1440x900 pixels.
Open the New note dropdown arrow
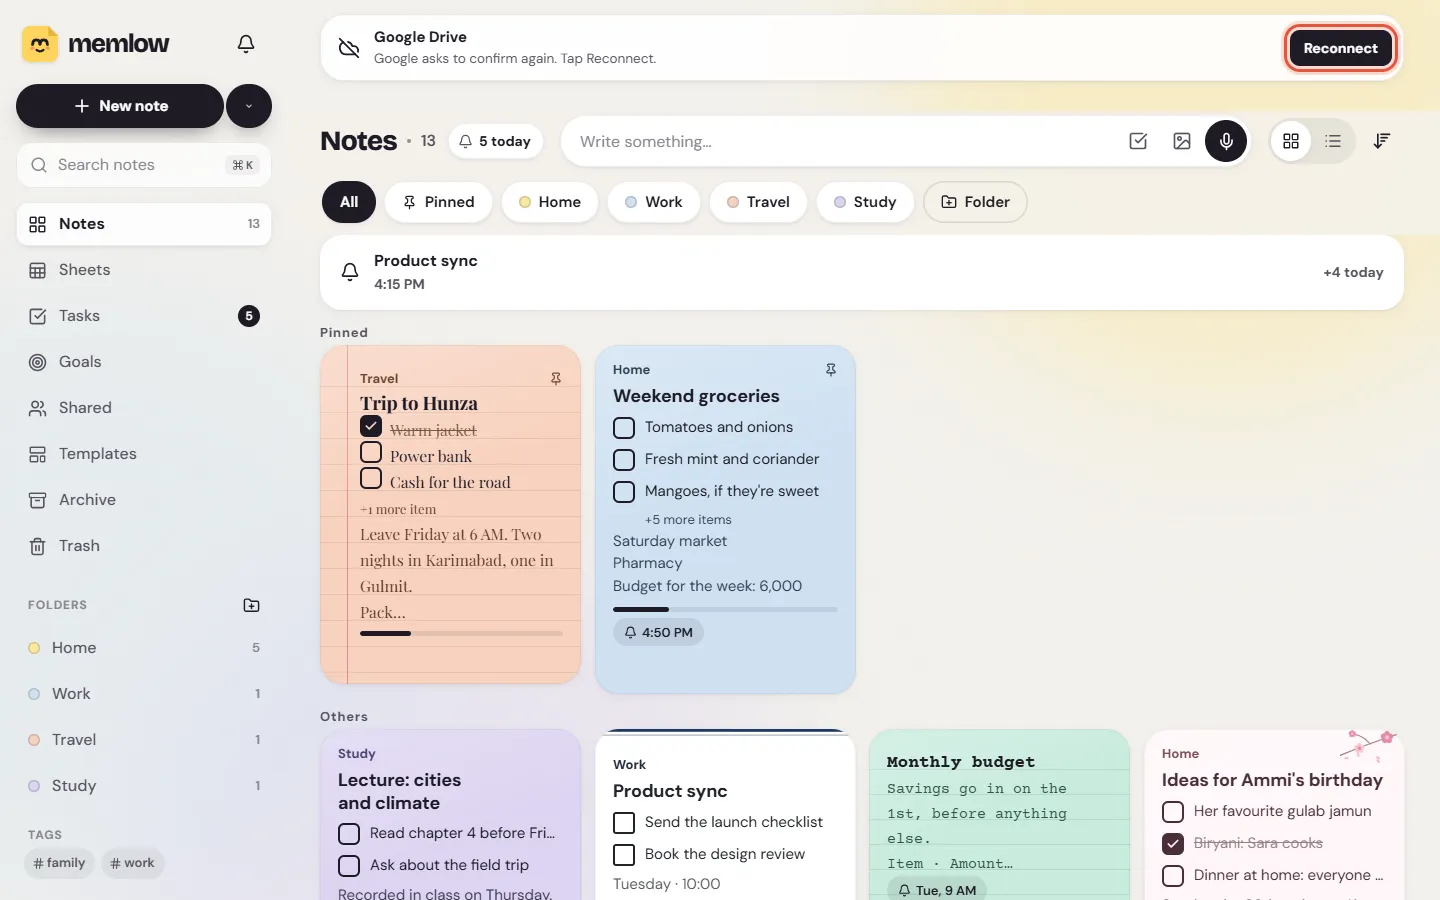pyautogui.click(x=249, y=106)
